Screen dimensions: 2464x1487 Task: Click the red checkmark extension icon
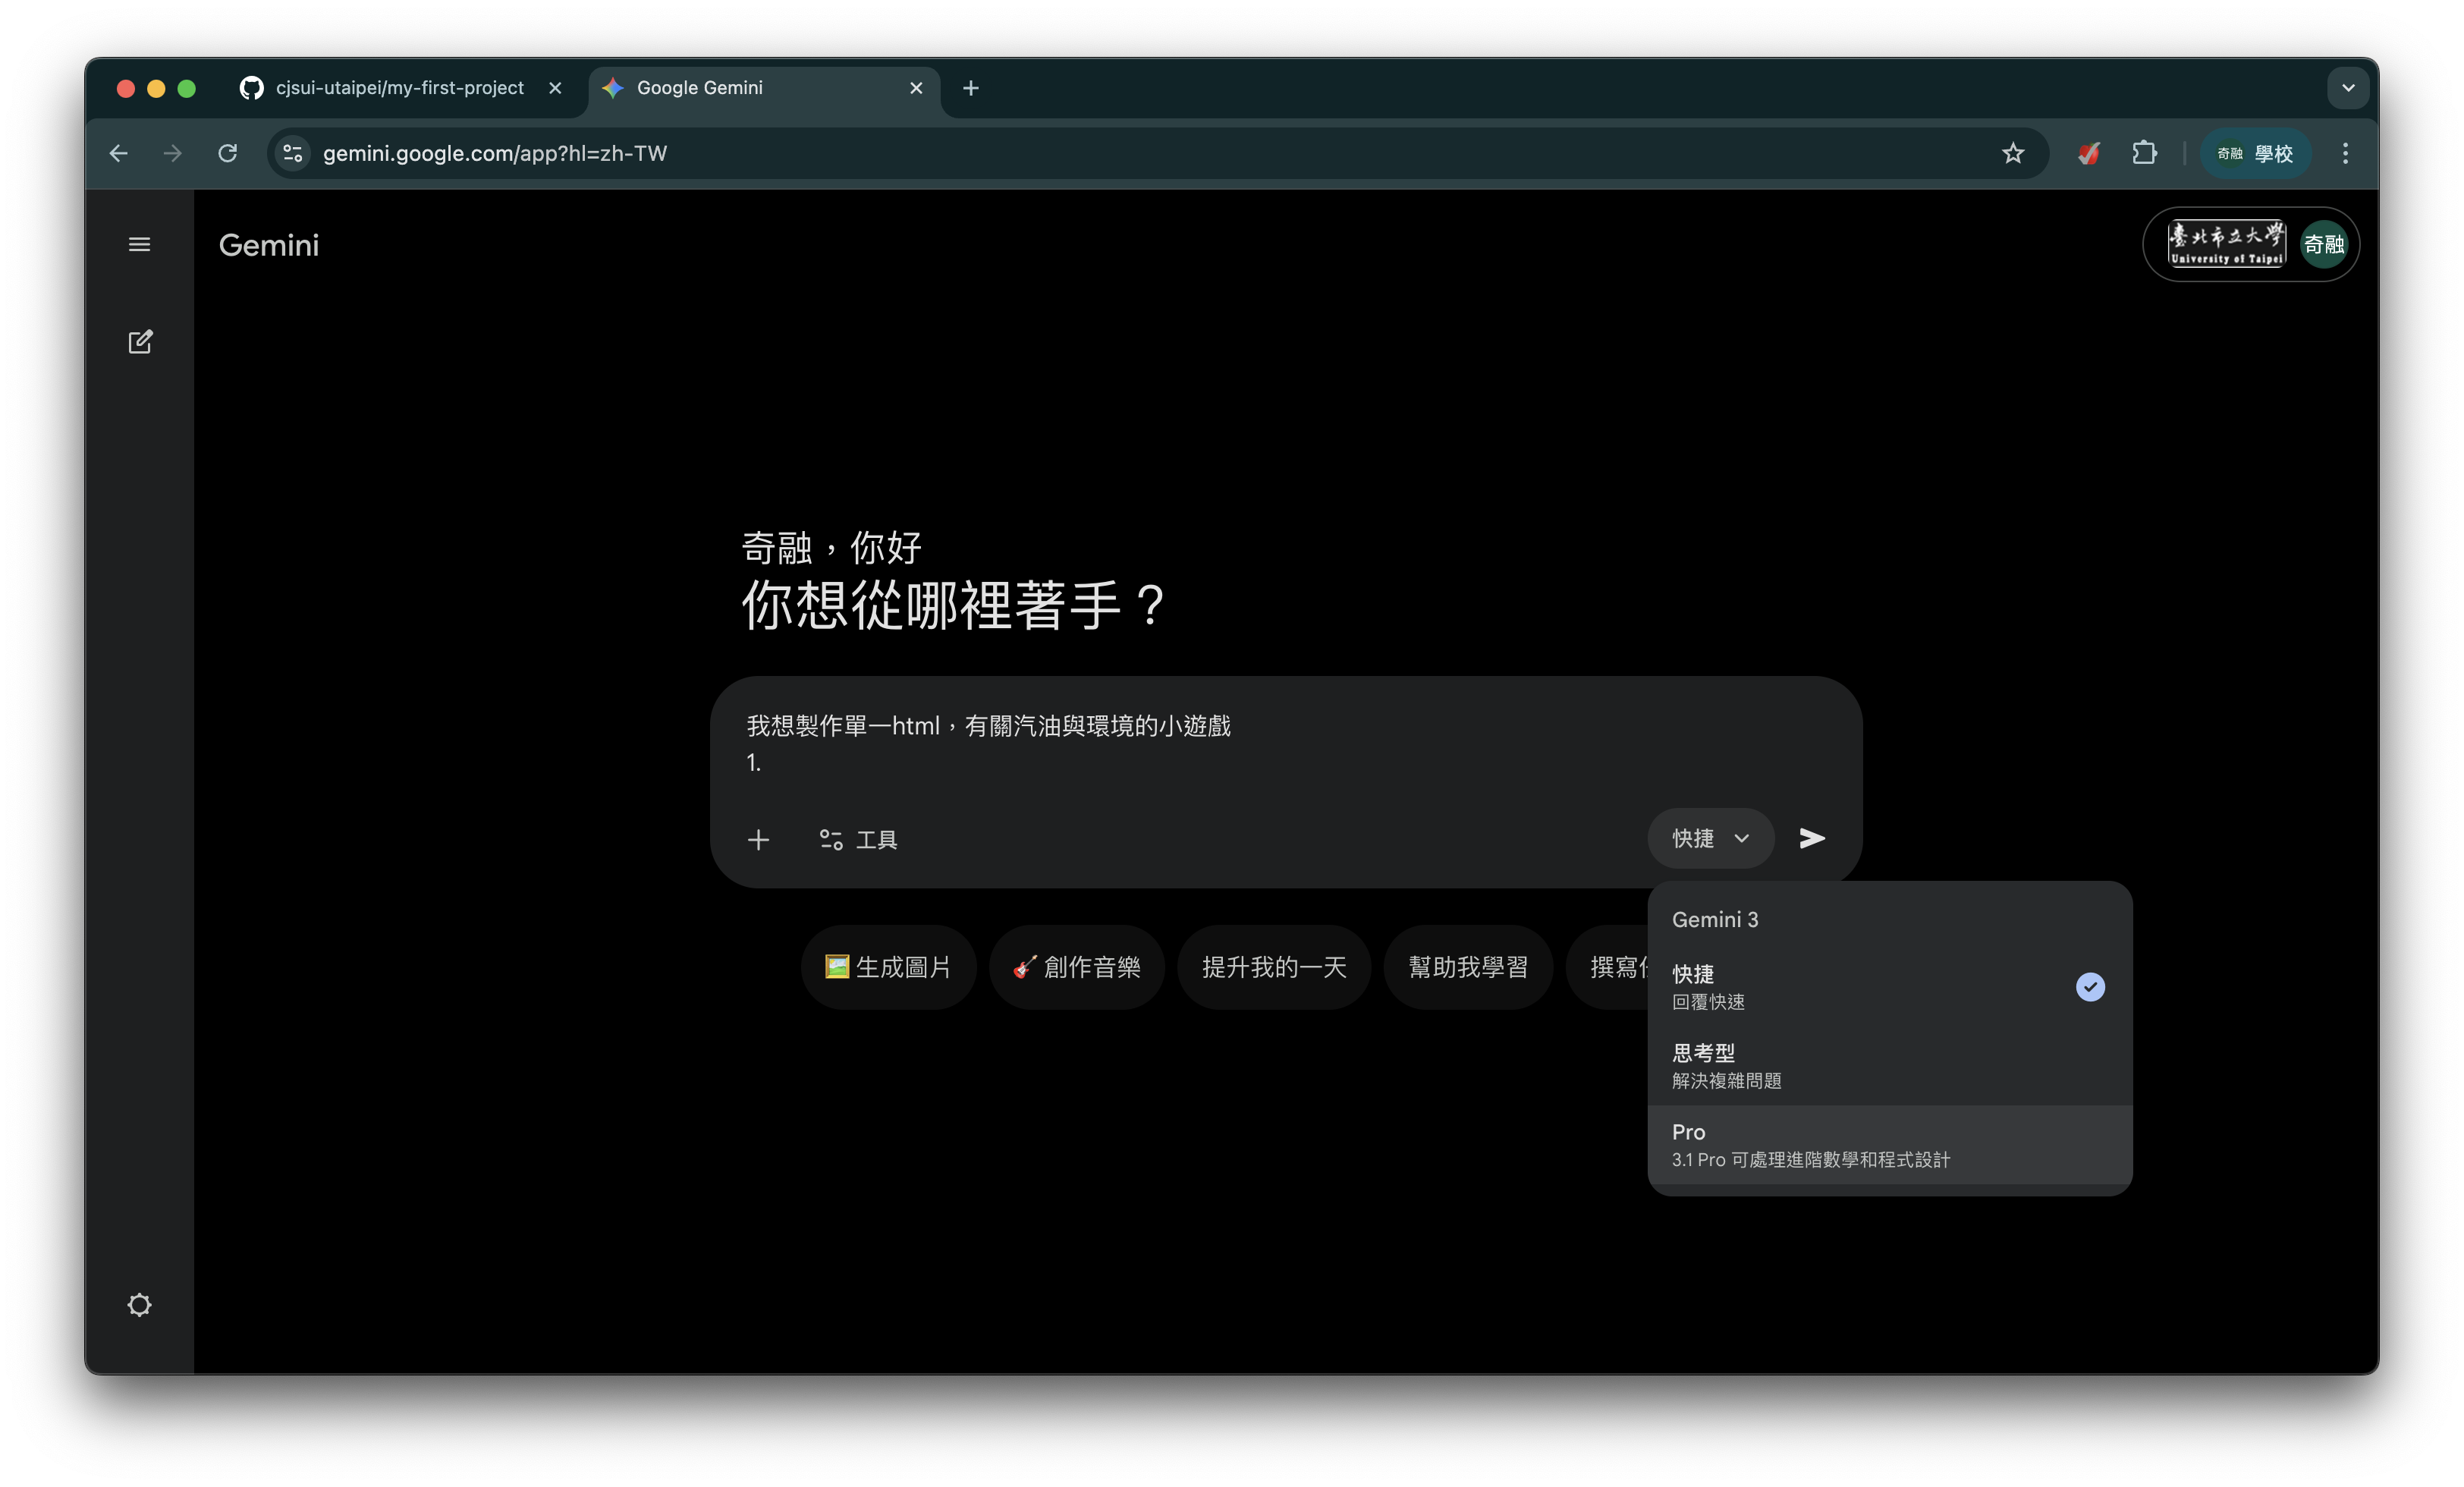[x=2089, y=153]
